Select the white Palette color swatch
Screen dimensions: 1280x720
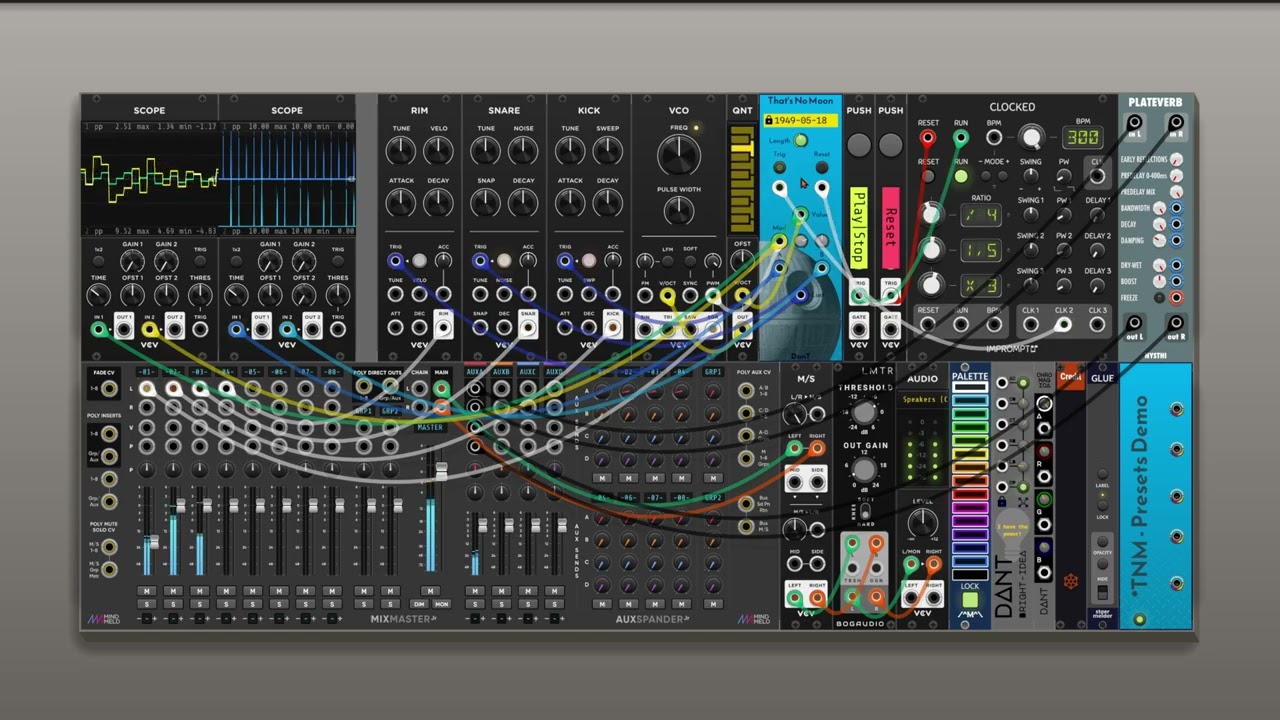(970, 388)
